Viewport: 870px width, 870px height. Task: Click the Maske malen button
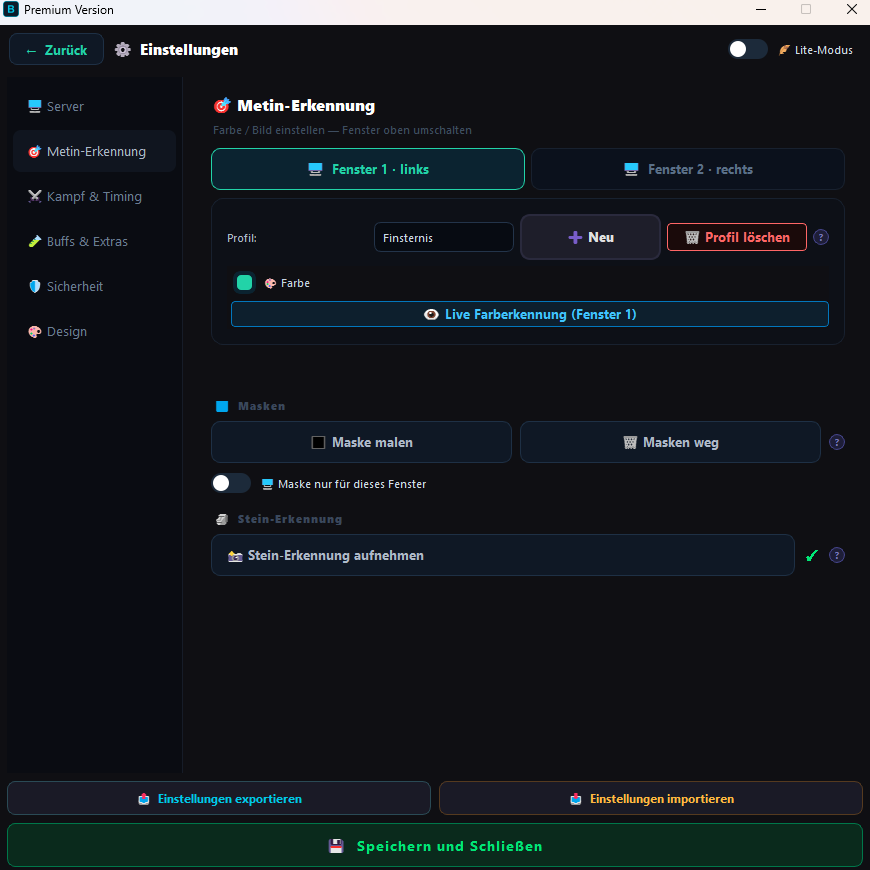(361, 442)
